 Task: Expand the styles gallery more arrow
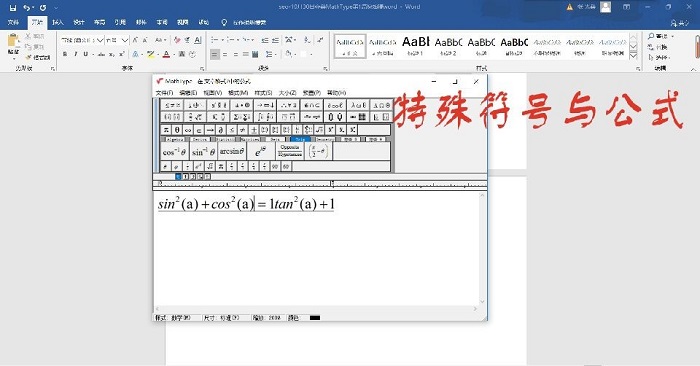click(x=633, y=56)
